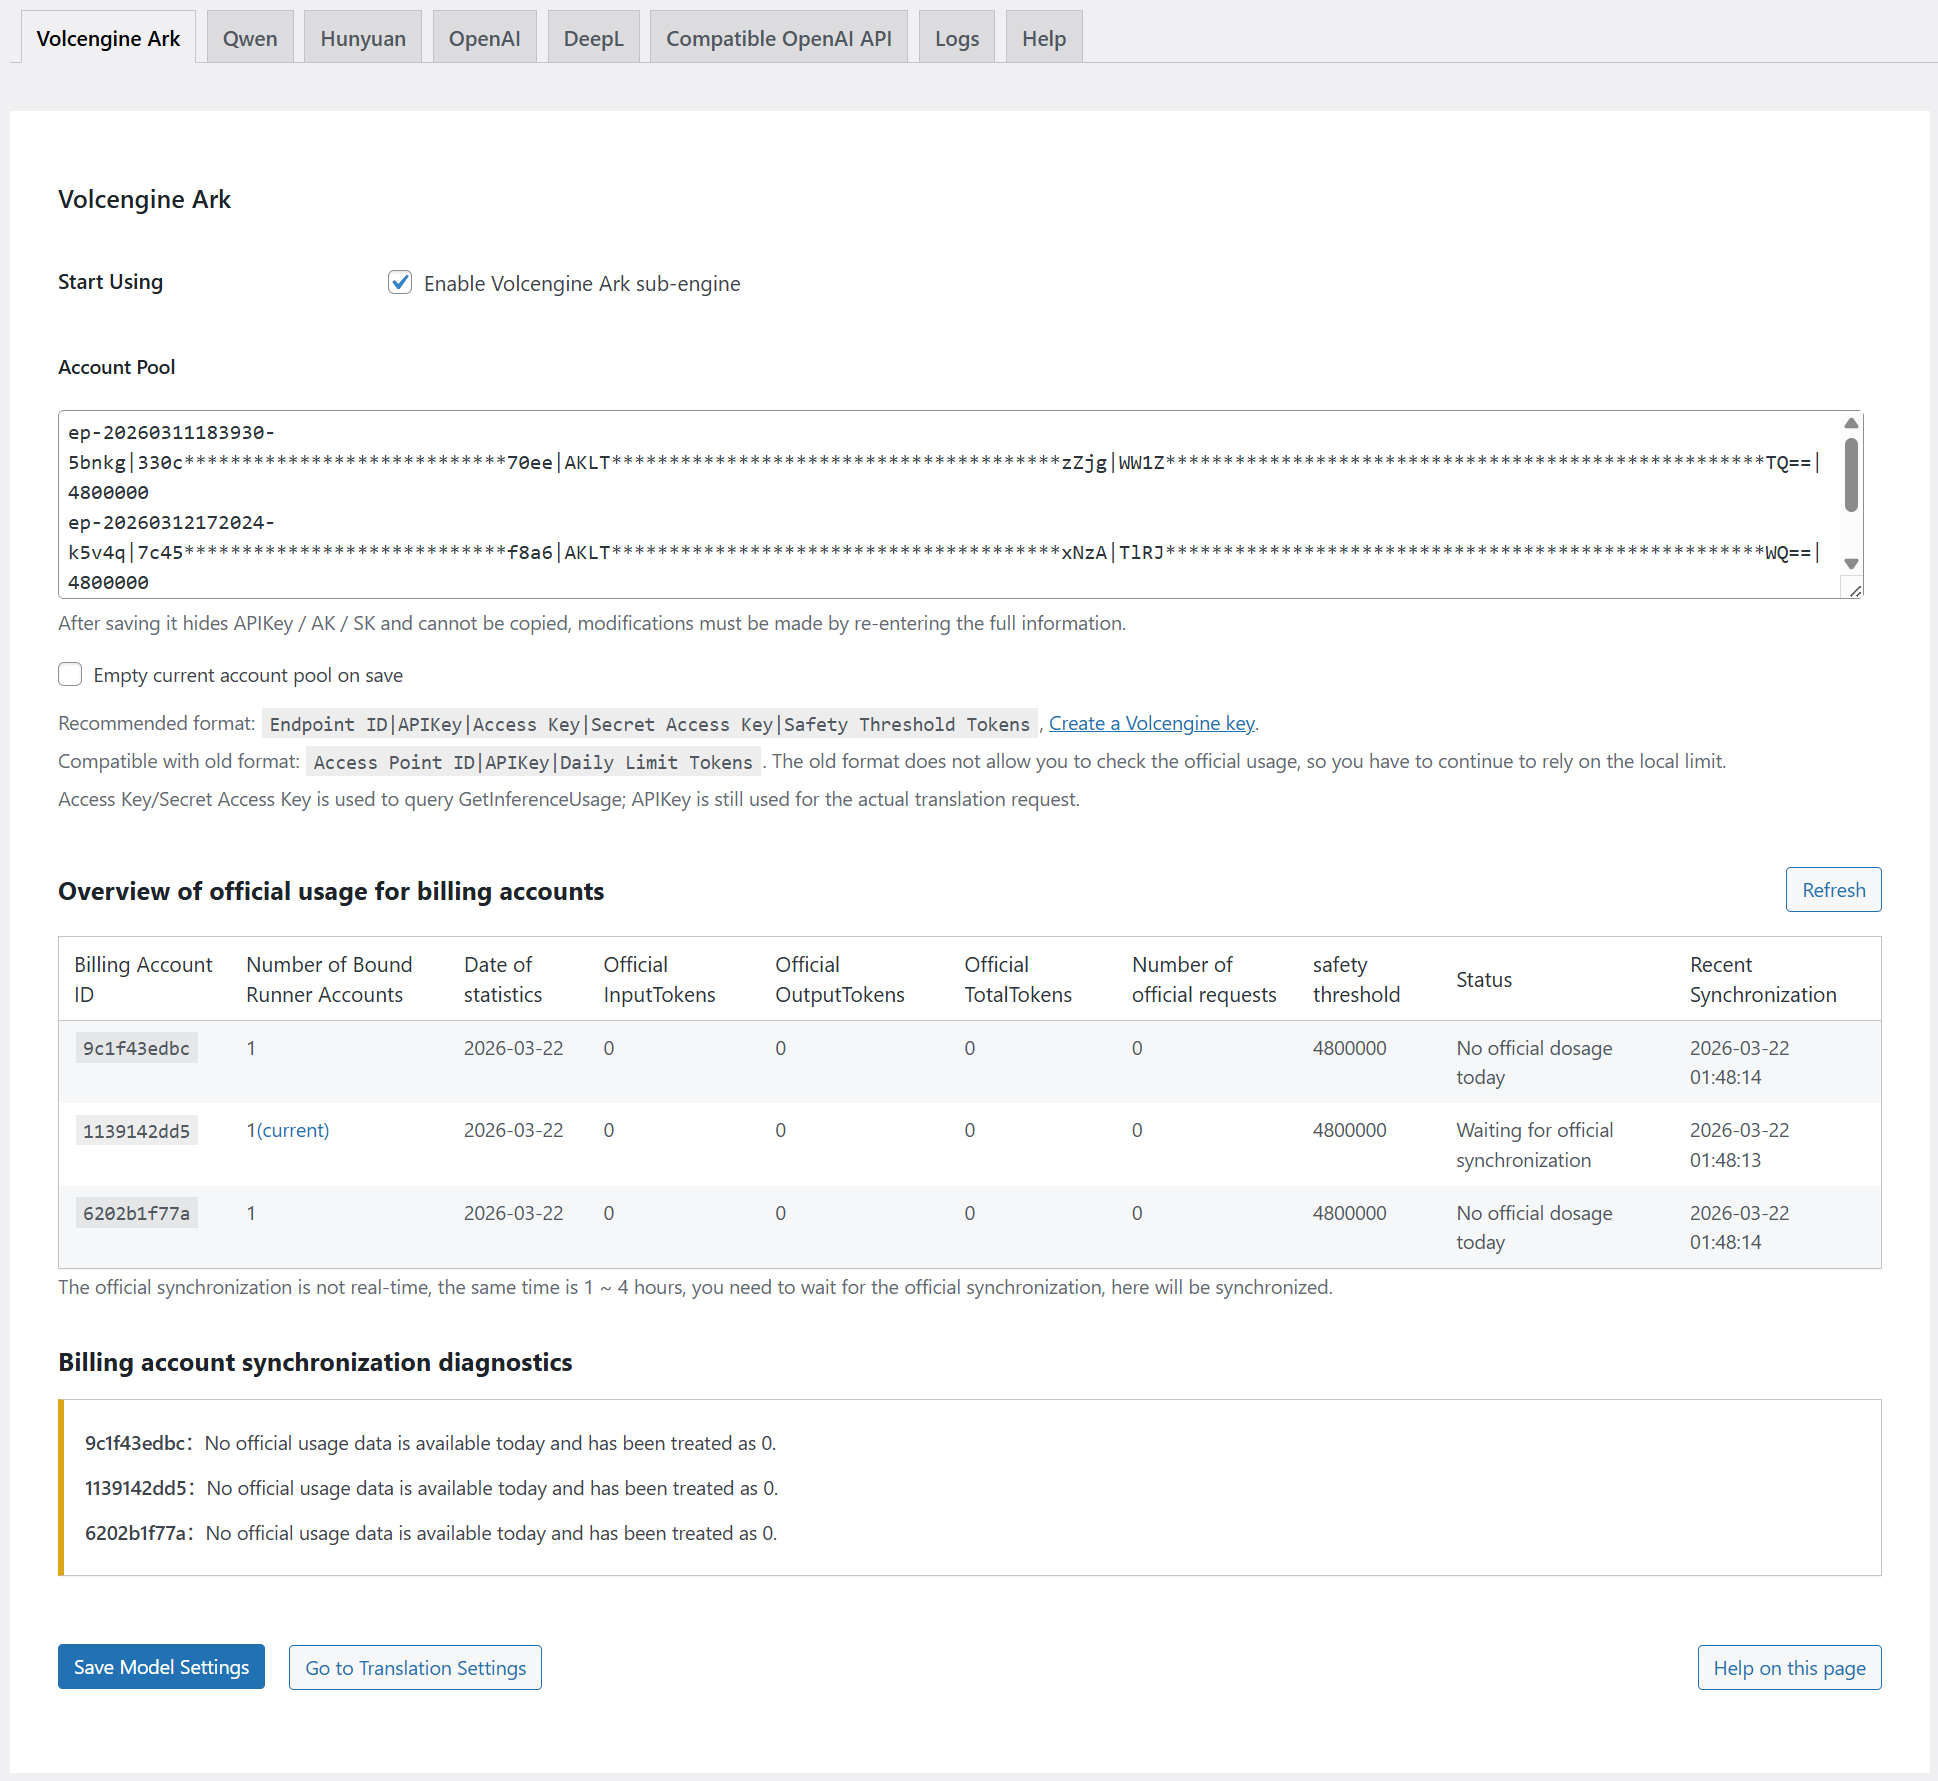
Task: Click the Official TotalTokens column header
Action: (1017, 979)
